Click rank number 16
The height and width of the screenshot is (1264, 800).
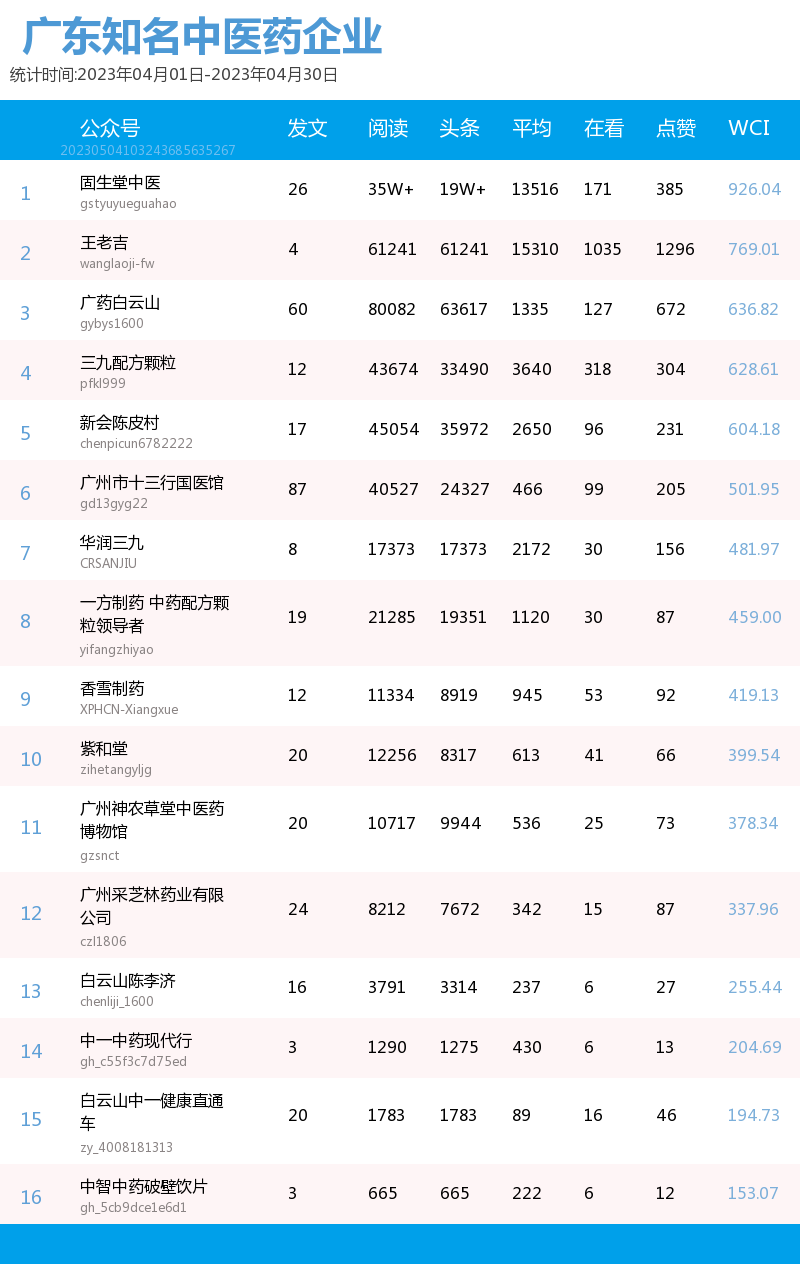31,1197
